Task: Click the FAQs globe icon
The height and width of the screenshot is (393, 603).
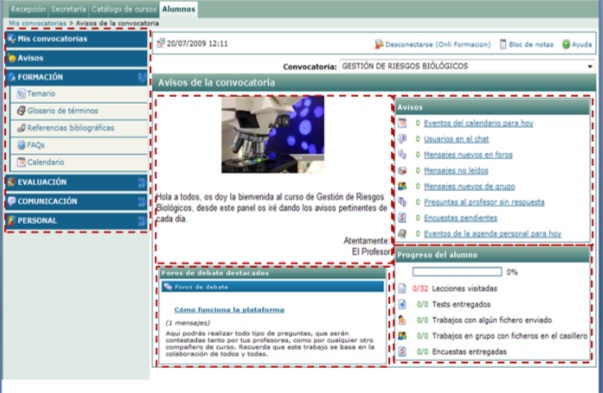Action: [x=21, y=145]
